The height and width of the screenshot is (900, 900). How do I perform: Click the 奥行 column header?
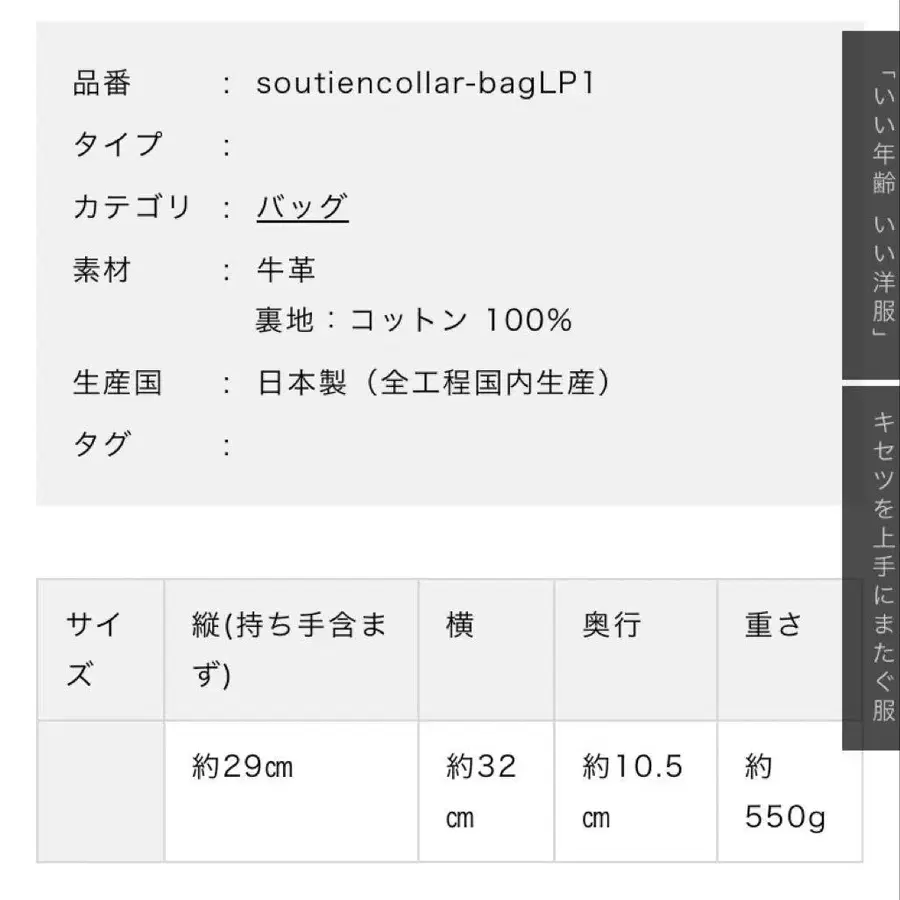click(611, 626)
